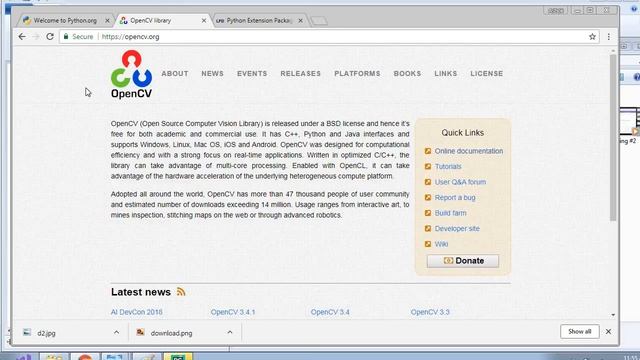Click the download.png file icon in downloads bar

140,332
